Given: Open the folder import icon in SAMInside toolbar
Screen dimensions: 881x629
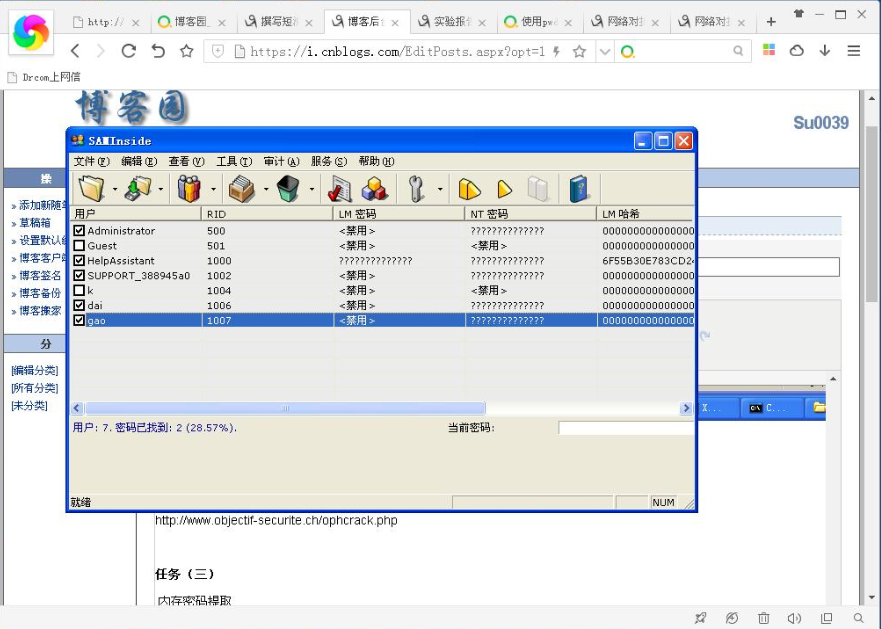Looking at the screenshot, I should tap(91, 188).
